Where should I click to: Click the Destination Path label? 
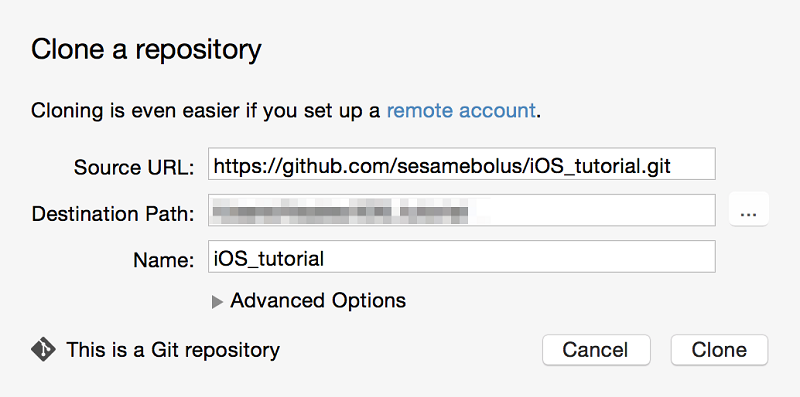(113, 214)
